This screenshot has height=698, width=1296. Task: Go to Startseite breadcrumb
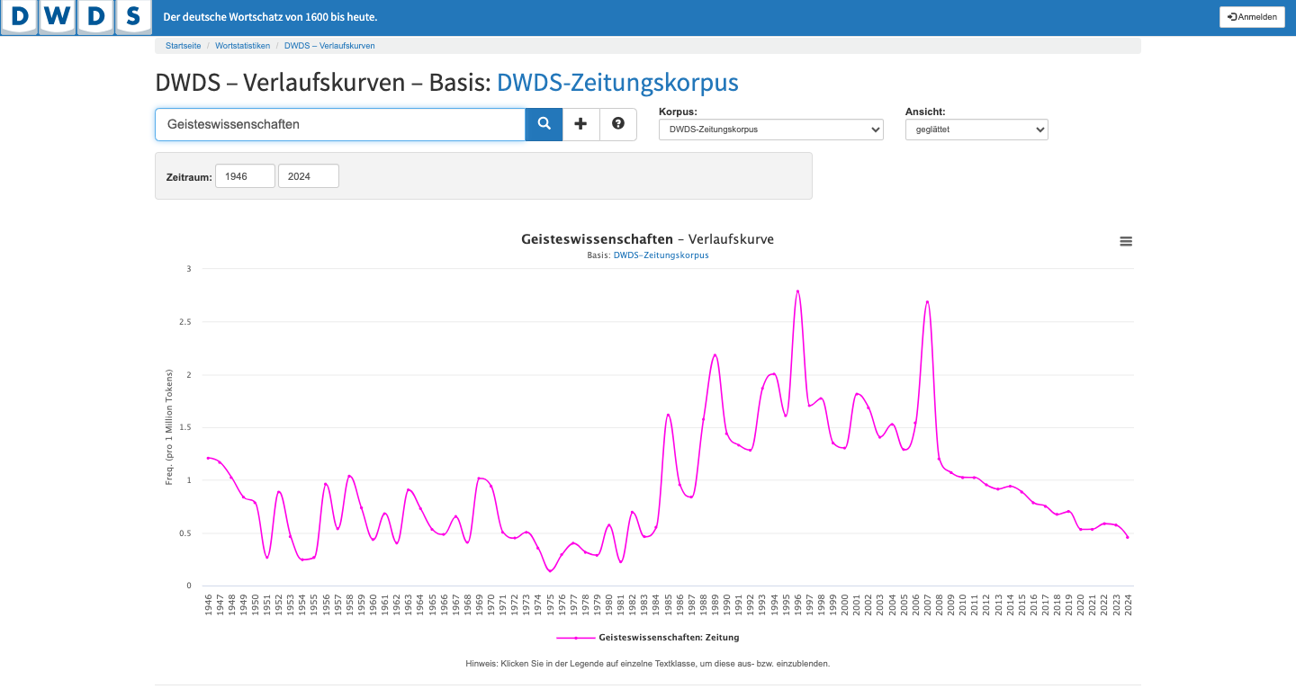(183, 46)
